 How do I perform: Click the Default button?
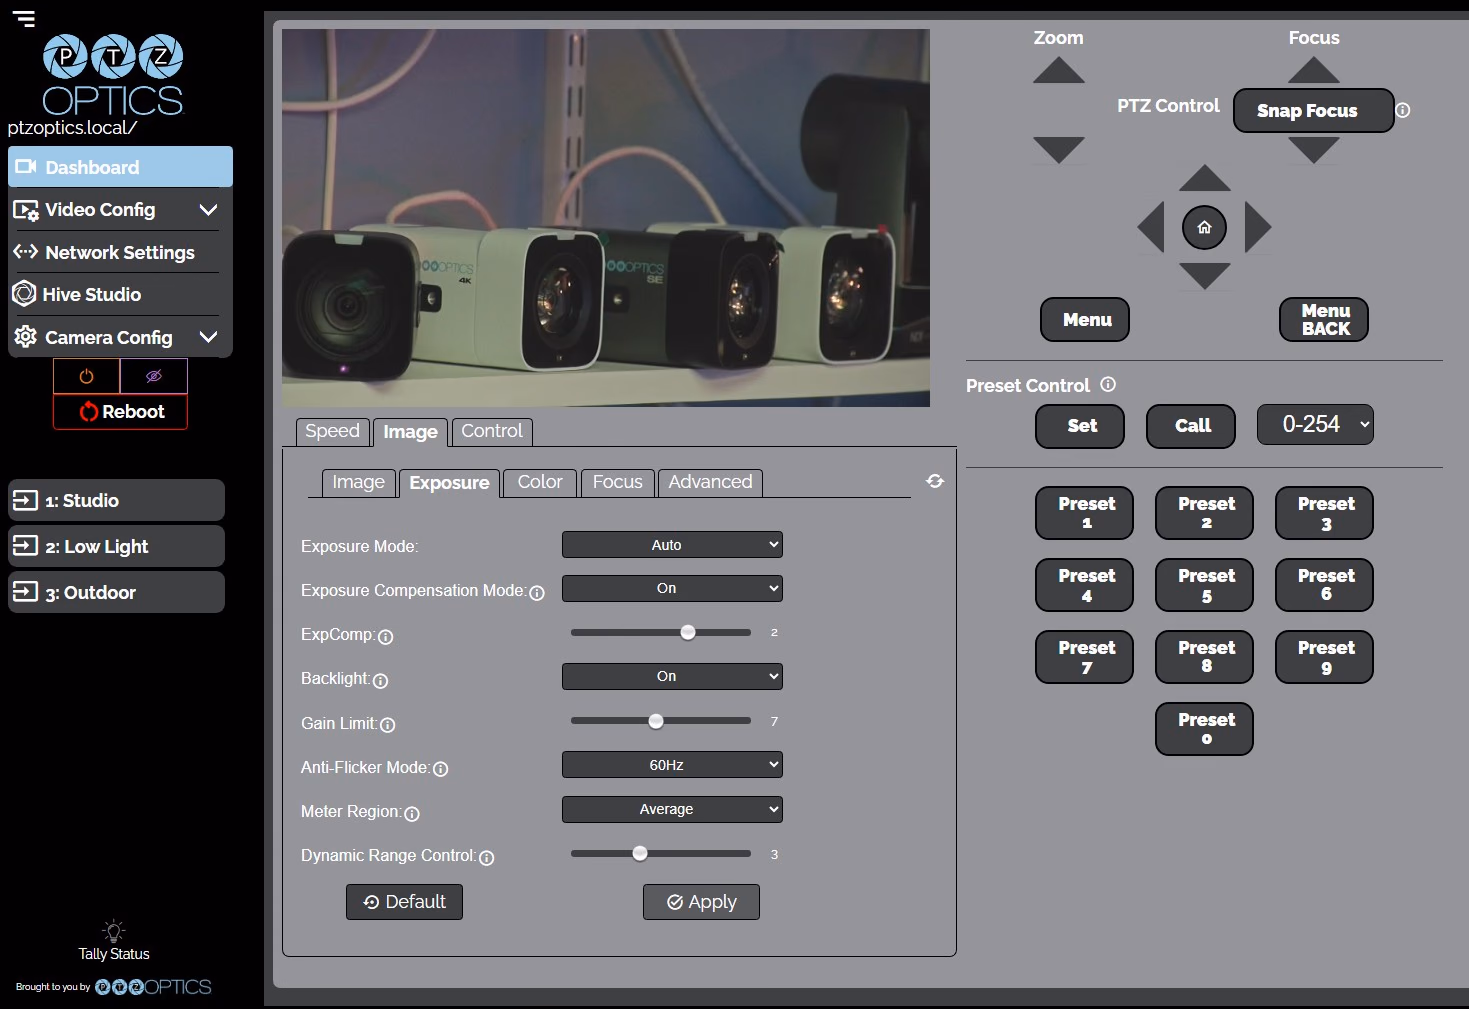coord(404,902)
